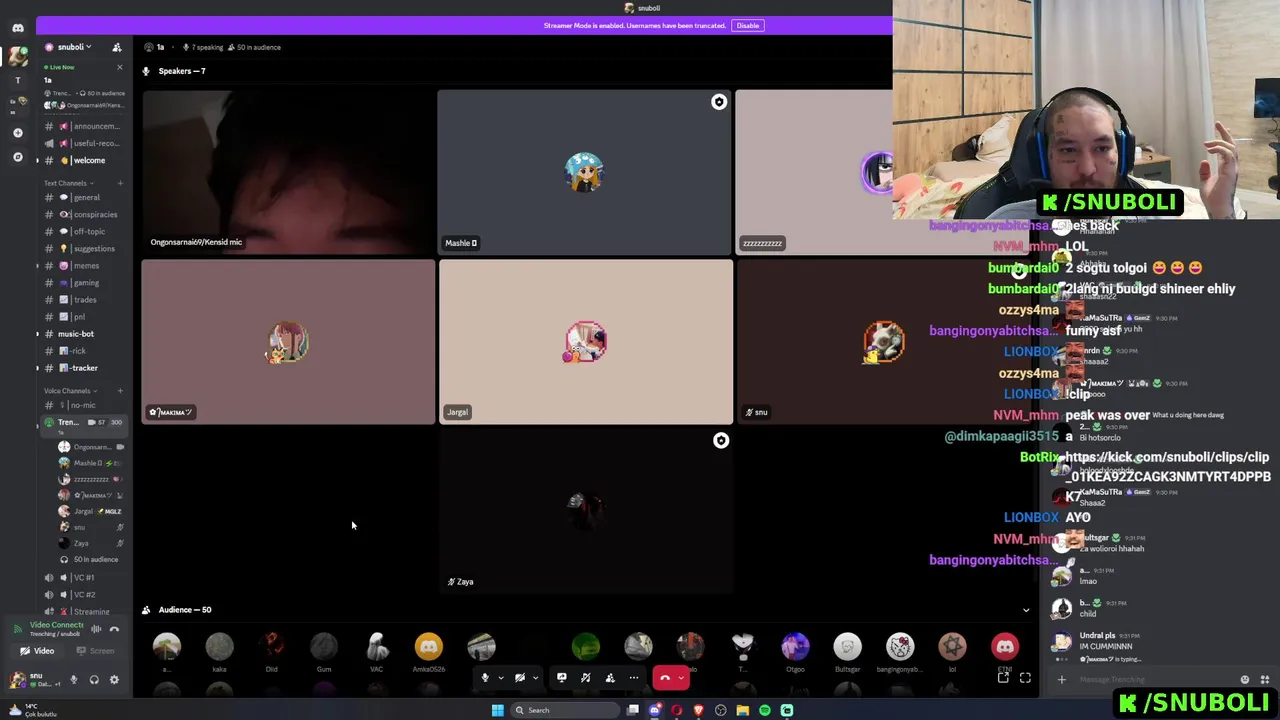Open the welcome channel

(x=84, y=160)
